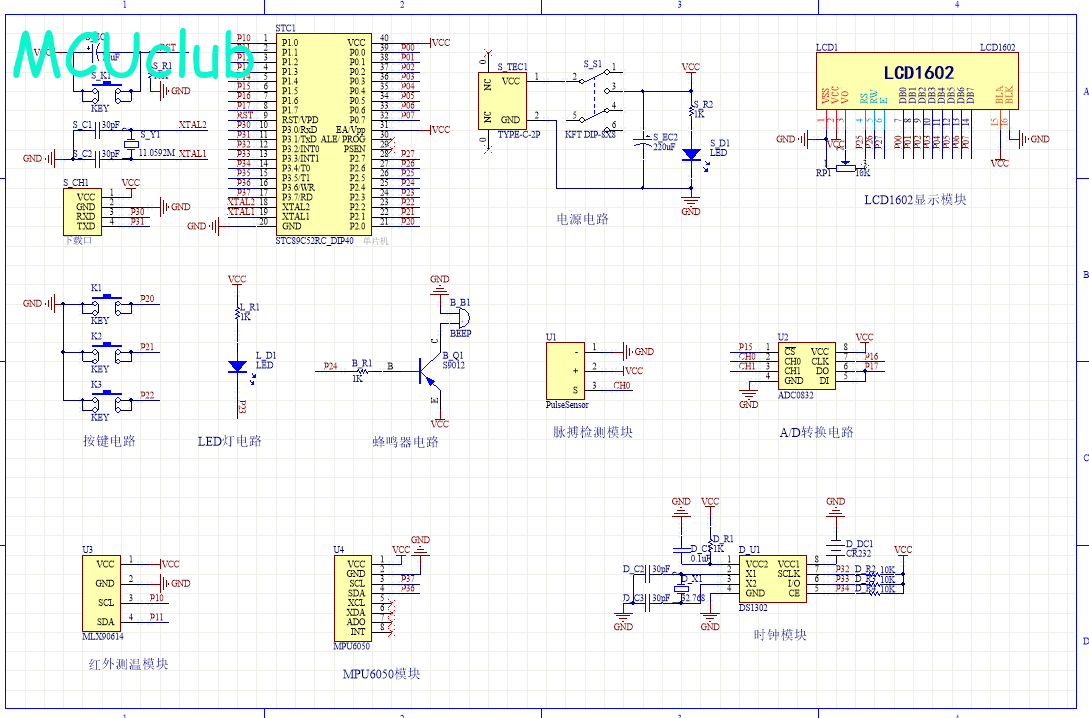Click the P10 net label on MLX90614 SCL
This screenshot has width=1089, height=718.
(157, 598)
